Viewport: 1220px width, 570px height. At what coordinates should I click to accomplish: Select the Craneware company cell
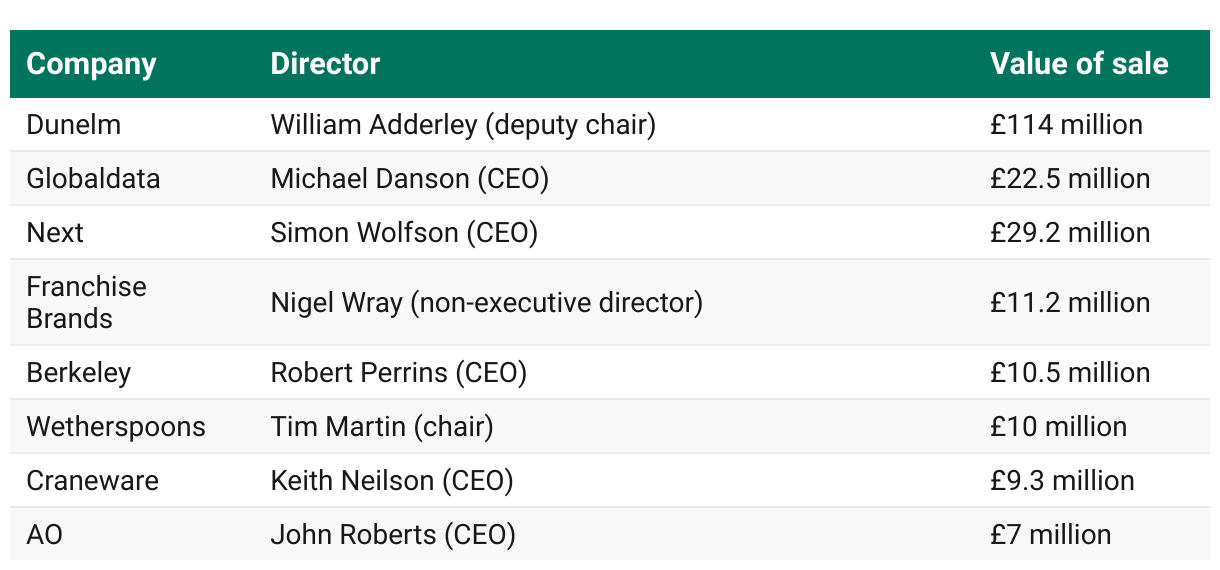[92, 481]
